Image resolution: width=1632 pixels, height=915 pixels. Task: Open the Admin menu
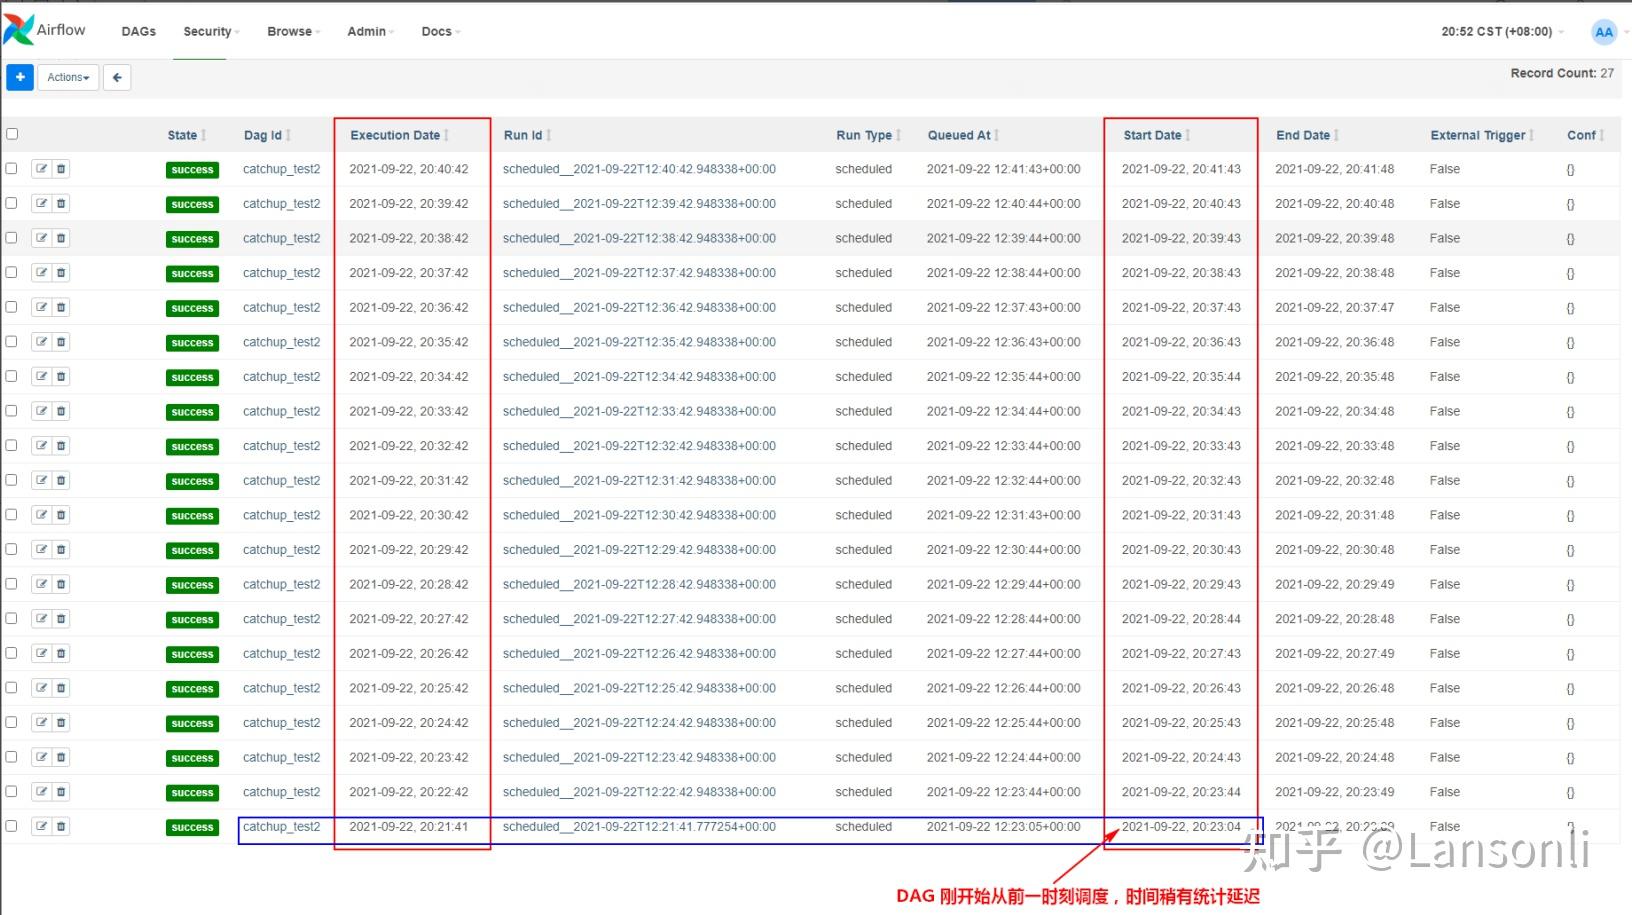pyautogui.click(x=370, y=32)
